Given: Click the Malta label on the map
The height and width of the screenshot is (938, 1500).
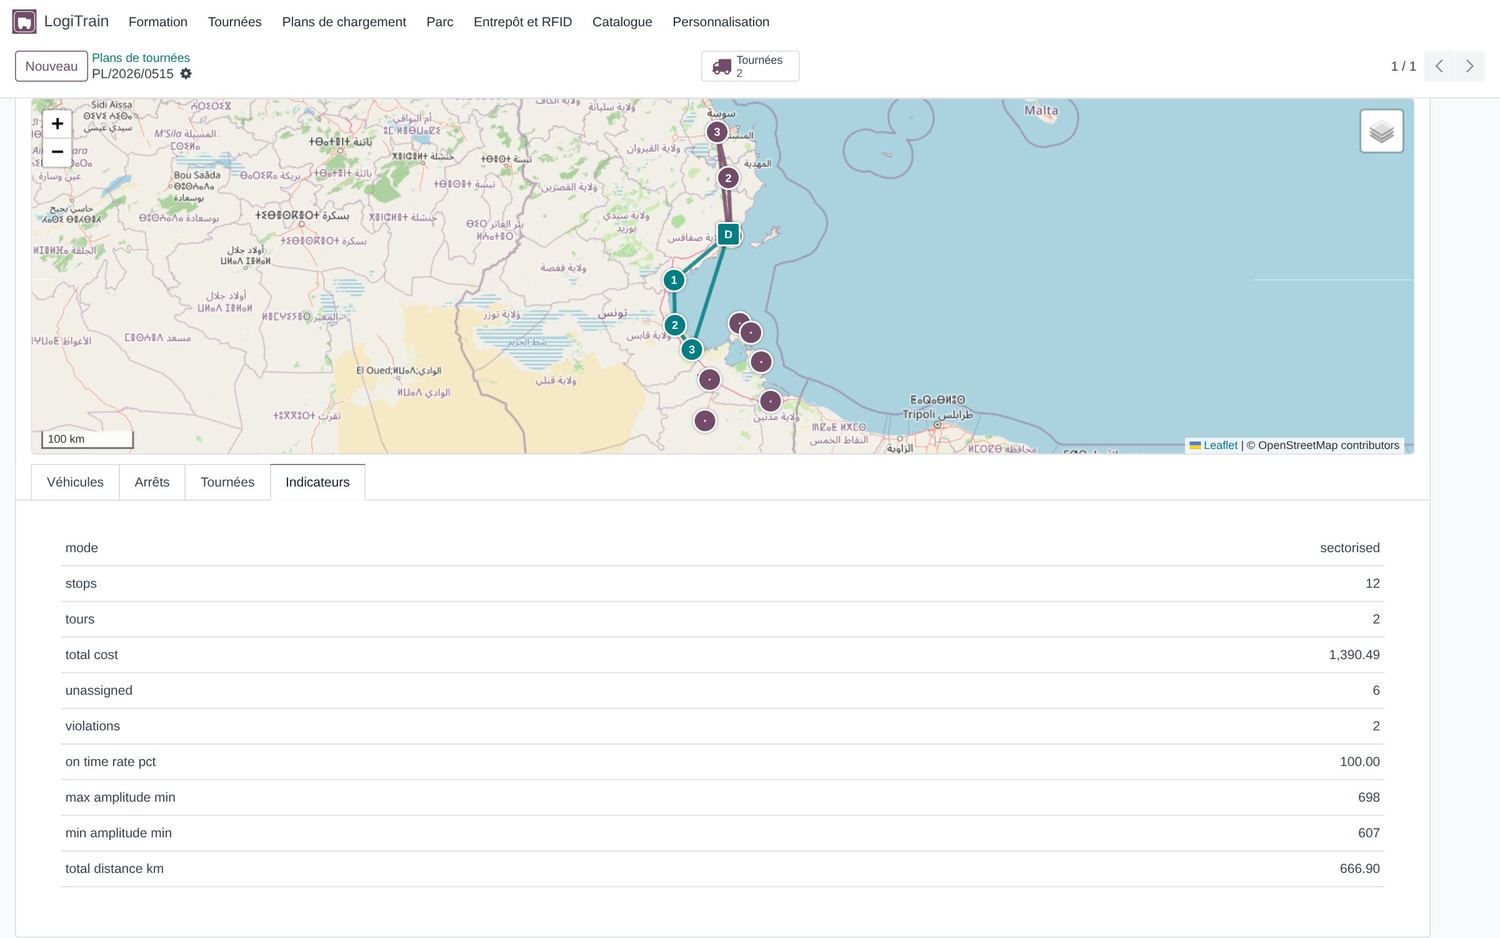Looking at the screenshot, I should point(1041,111).
